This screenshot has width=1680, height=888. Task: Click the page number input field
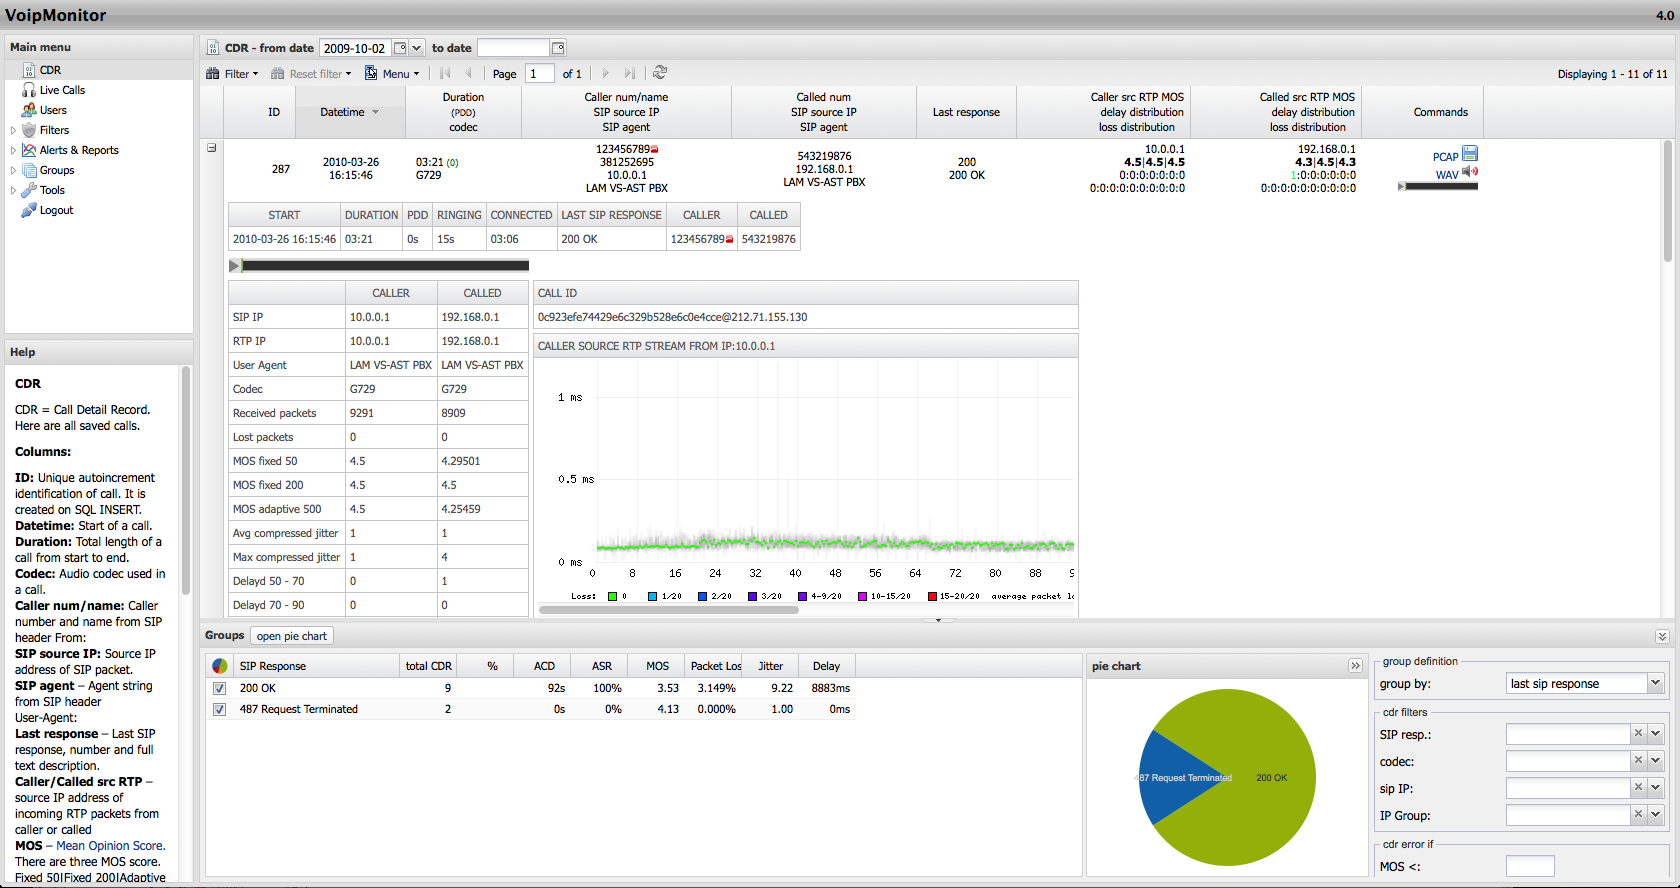[x=540, y=74]
